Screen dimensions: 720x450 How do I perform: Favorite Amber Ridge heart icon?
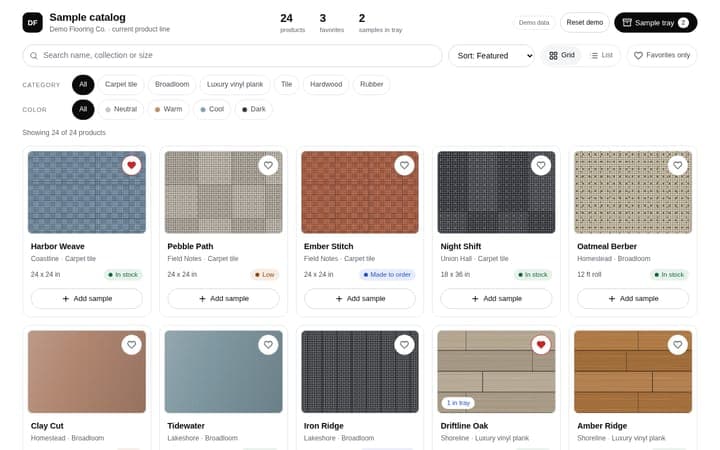pyautogui.click(x=677, y=345)
